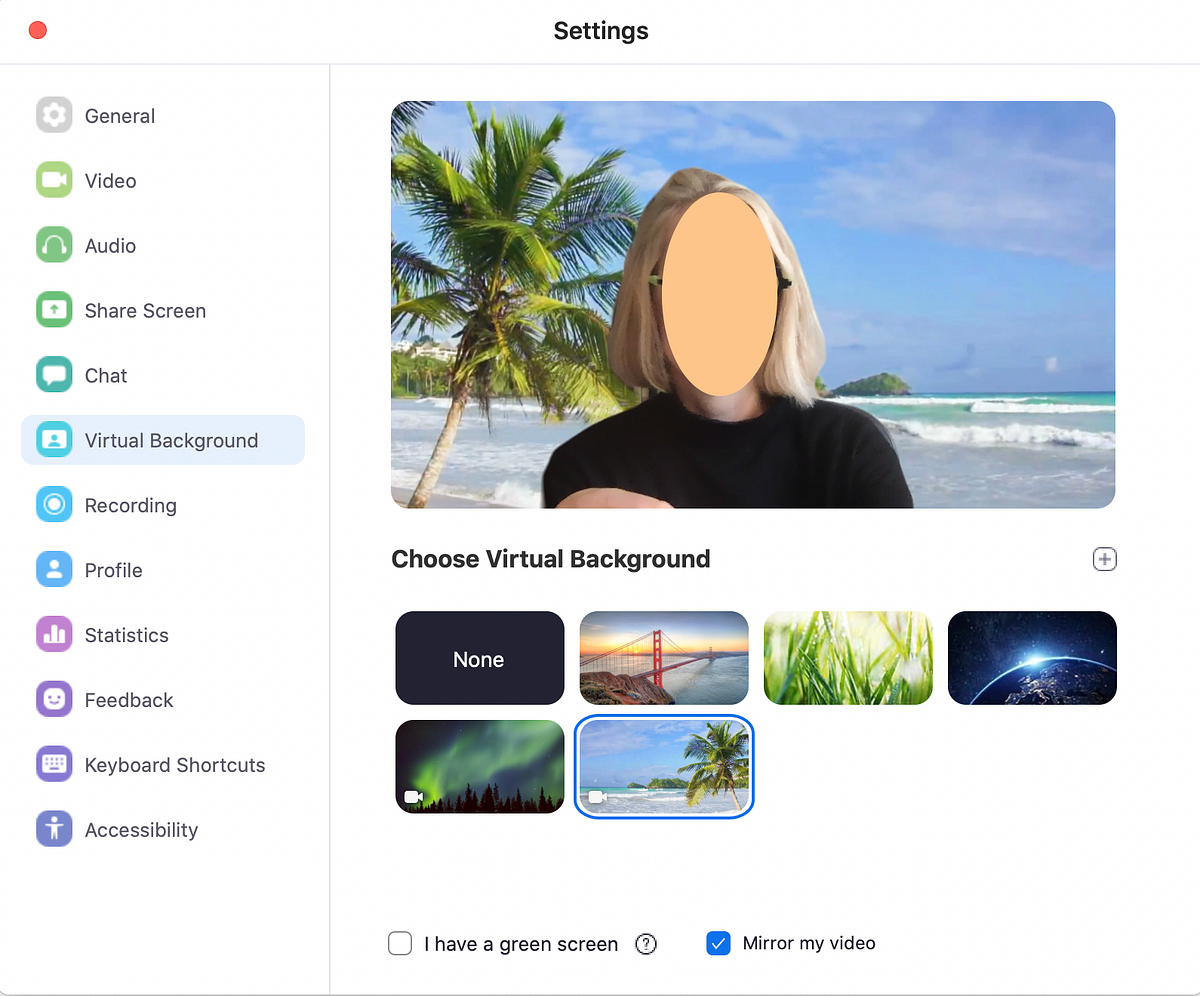Click the Video camera icon in sidebar
The image size is (1200, 996).
pos(54,181)
